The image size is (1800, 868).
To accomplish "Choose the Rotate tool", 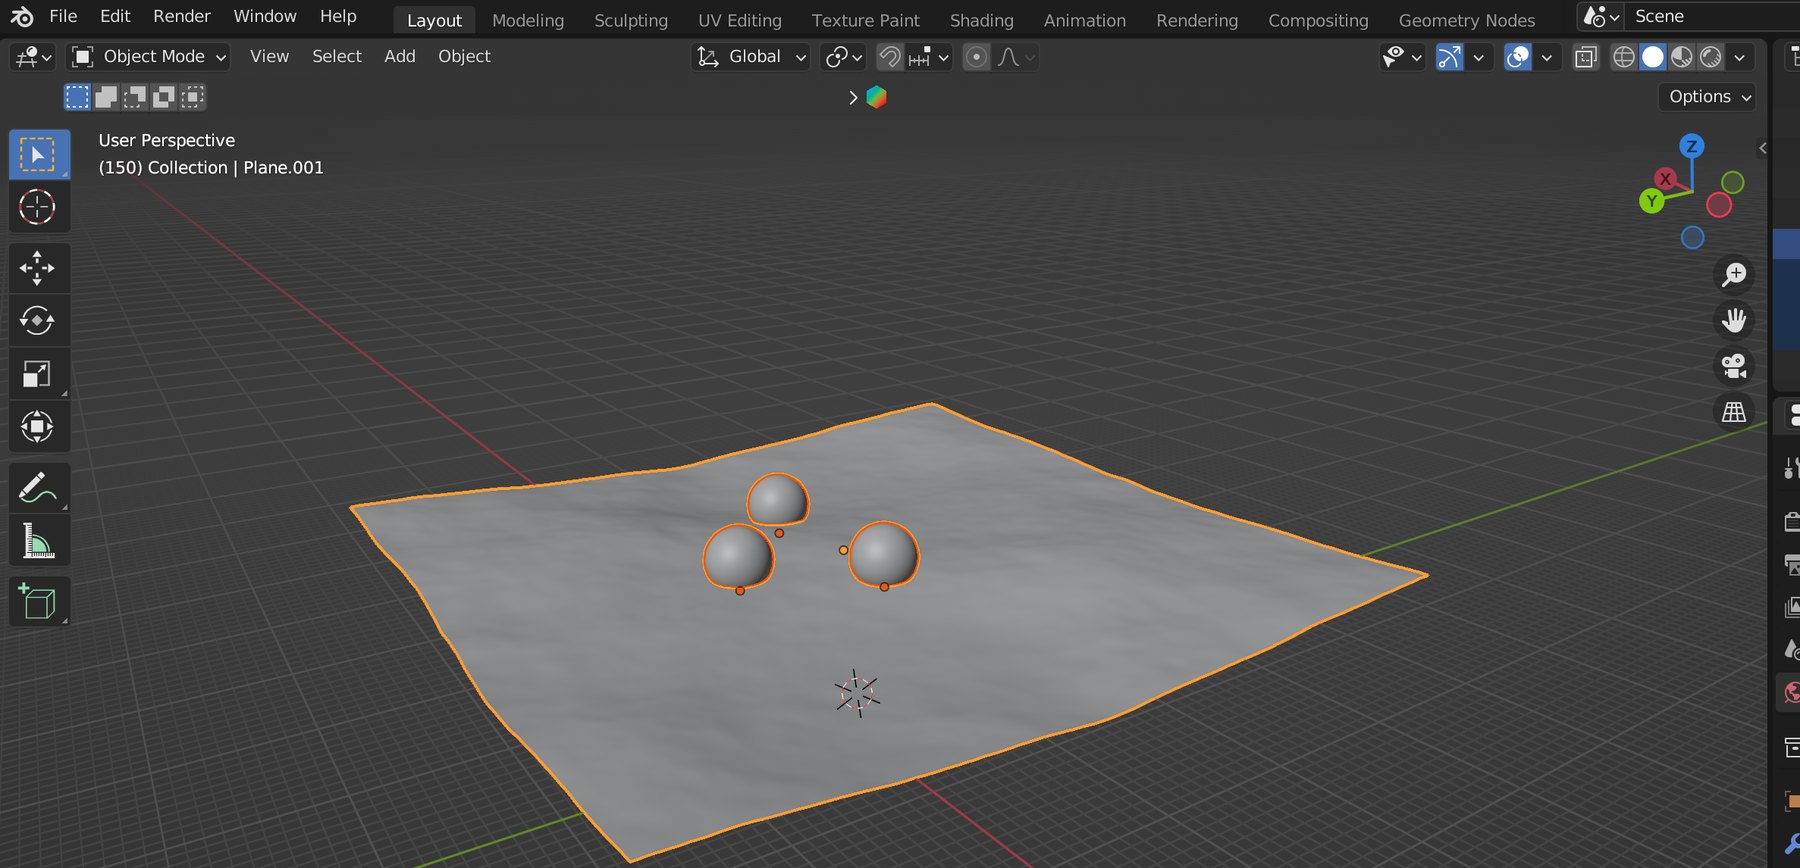I will point(39,321).
